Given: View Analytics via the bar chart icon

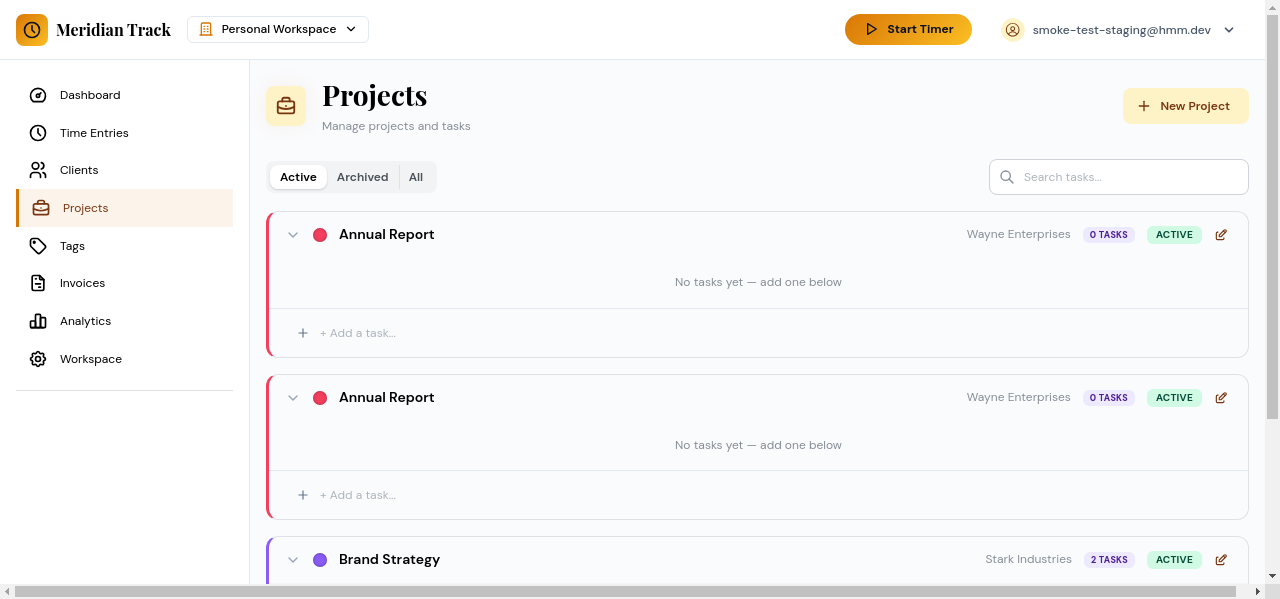Looking at the screenshot, I should [x=38, y=321].
